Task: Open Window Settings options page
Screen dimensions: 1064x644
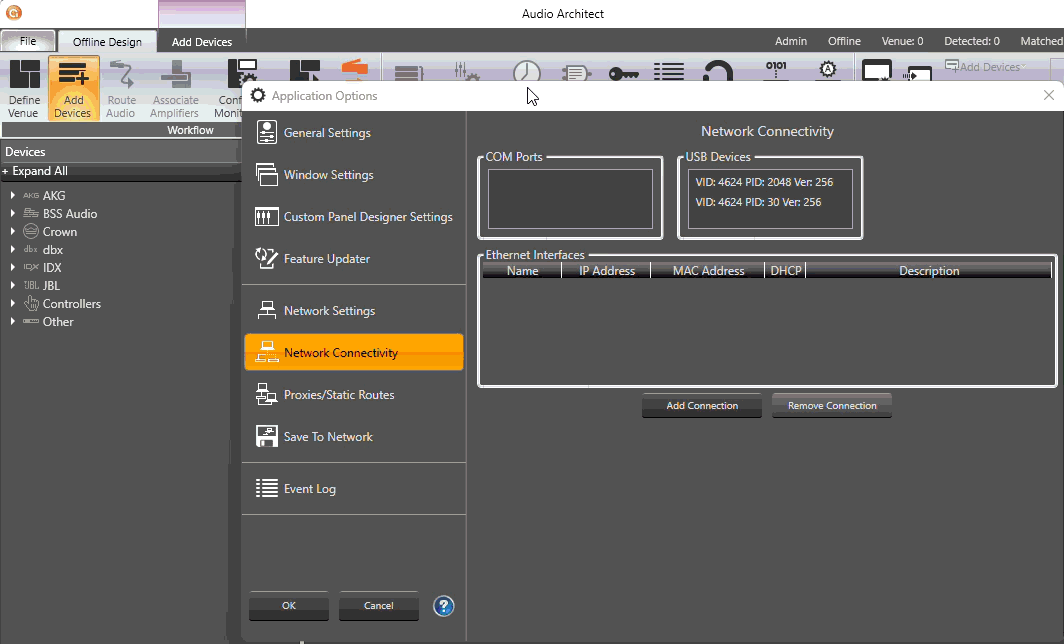Action: [x=328, y=175]
